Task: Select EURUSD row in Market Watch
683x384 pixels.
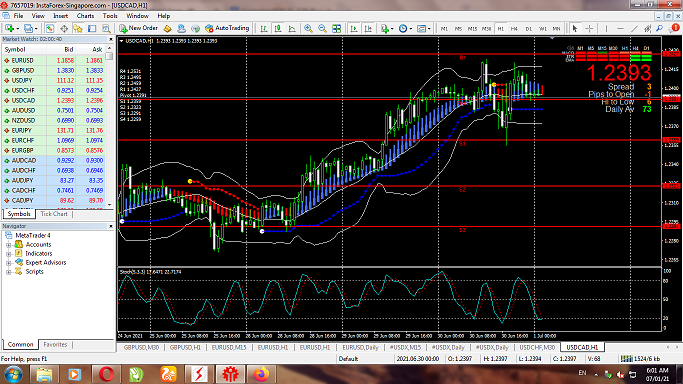Action: (53, 61)
